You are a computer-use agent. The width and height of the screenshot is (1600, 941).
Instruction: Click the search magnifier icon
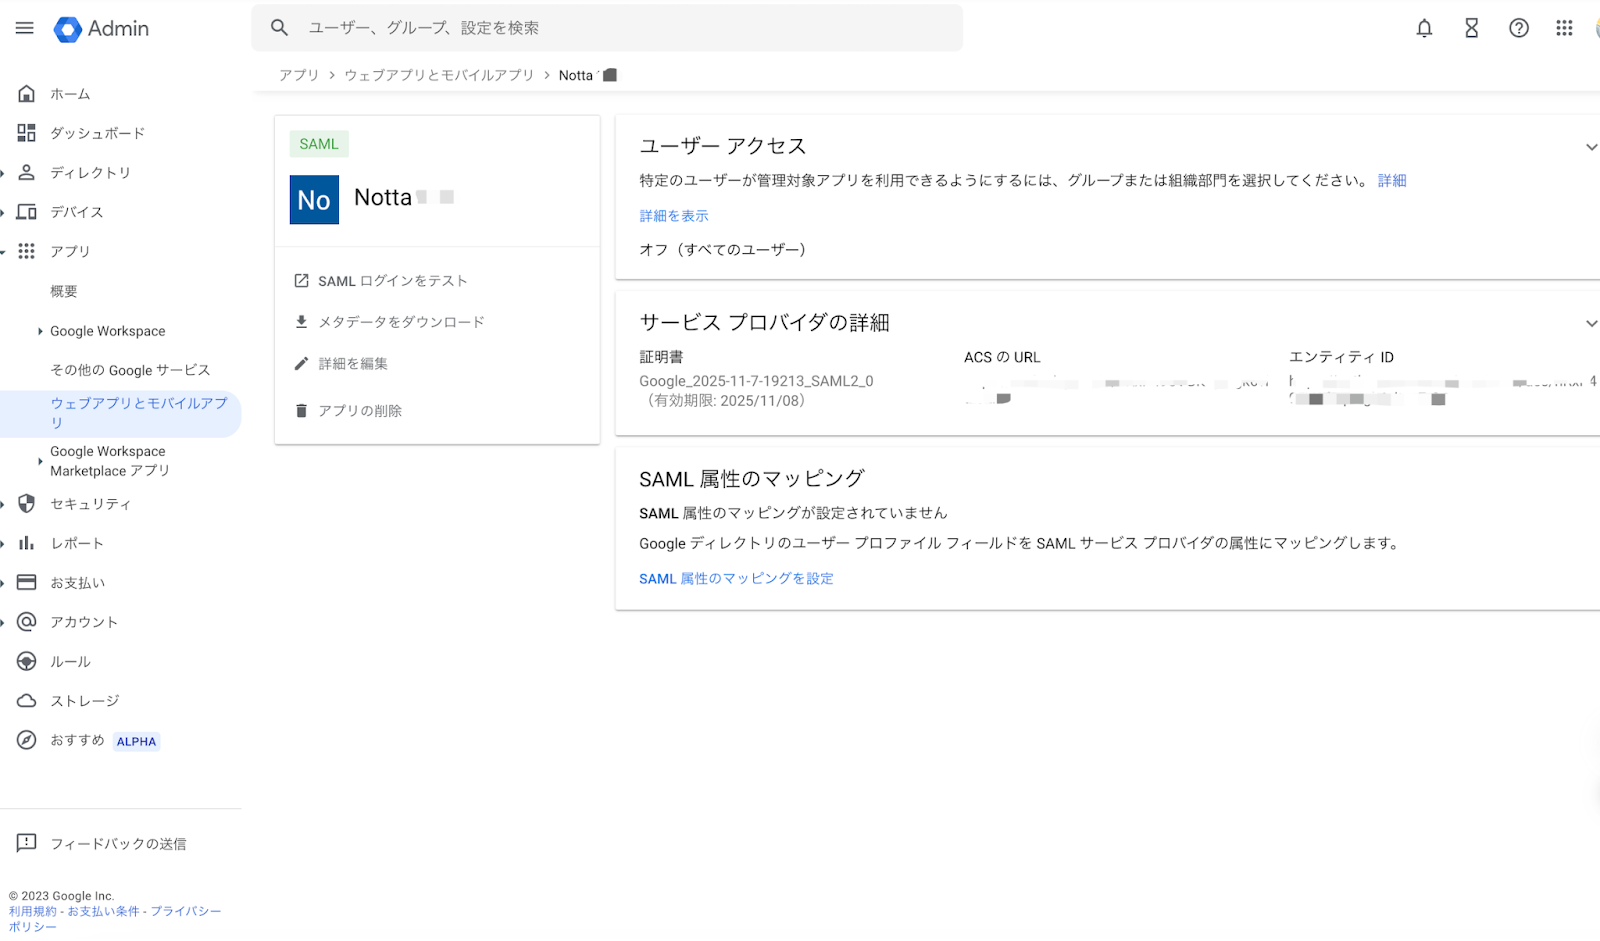pos(280,28)
